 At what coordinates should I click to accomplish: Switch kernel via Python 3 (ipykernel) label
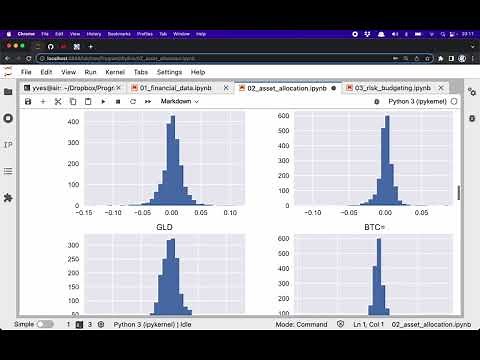417,101
